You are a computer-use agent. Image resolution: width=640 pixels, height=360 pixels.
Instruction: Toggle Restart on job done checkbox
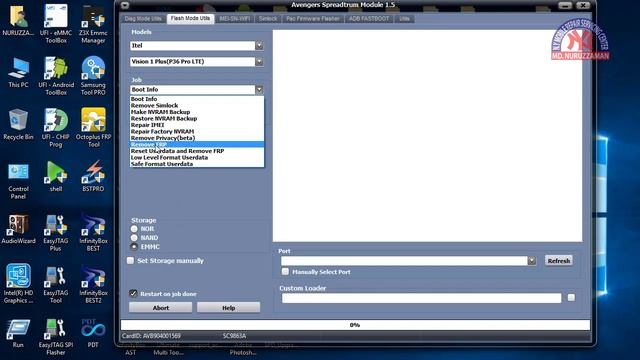coord(133,293)
